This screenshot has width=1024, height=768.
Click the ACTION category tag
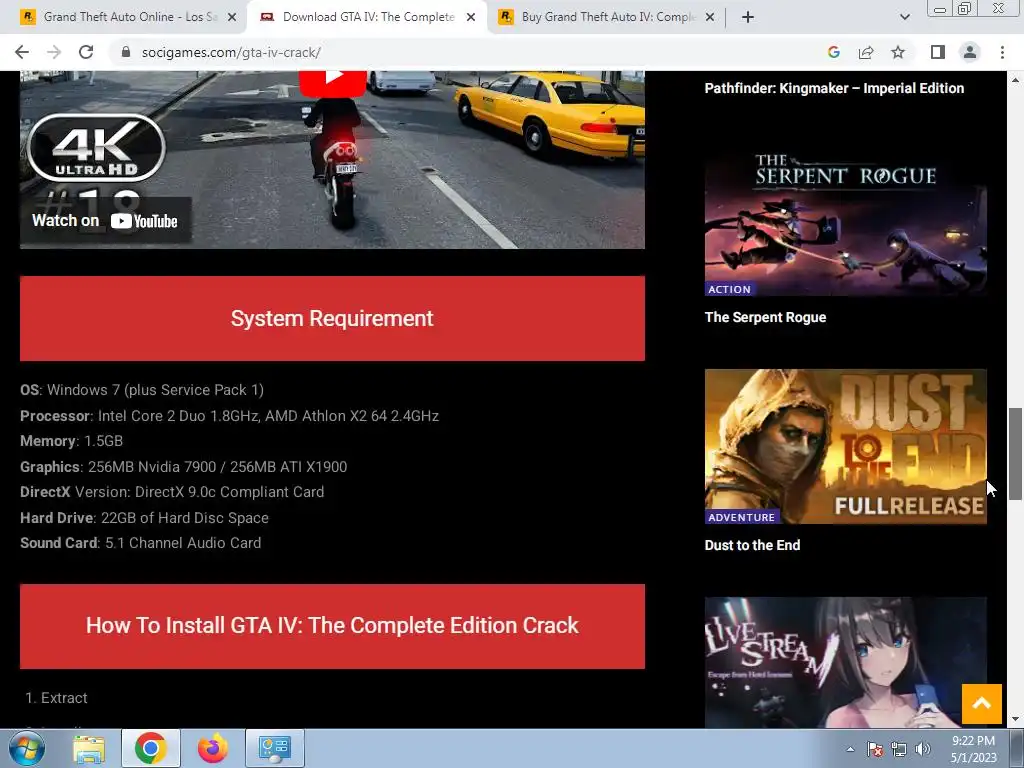point(729,289)
